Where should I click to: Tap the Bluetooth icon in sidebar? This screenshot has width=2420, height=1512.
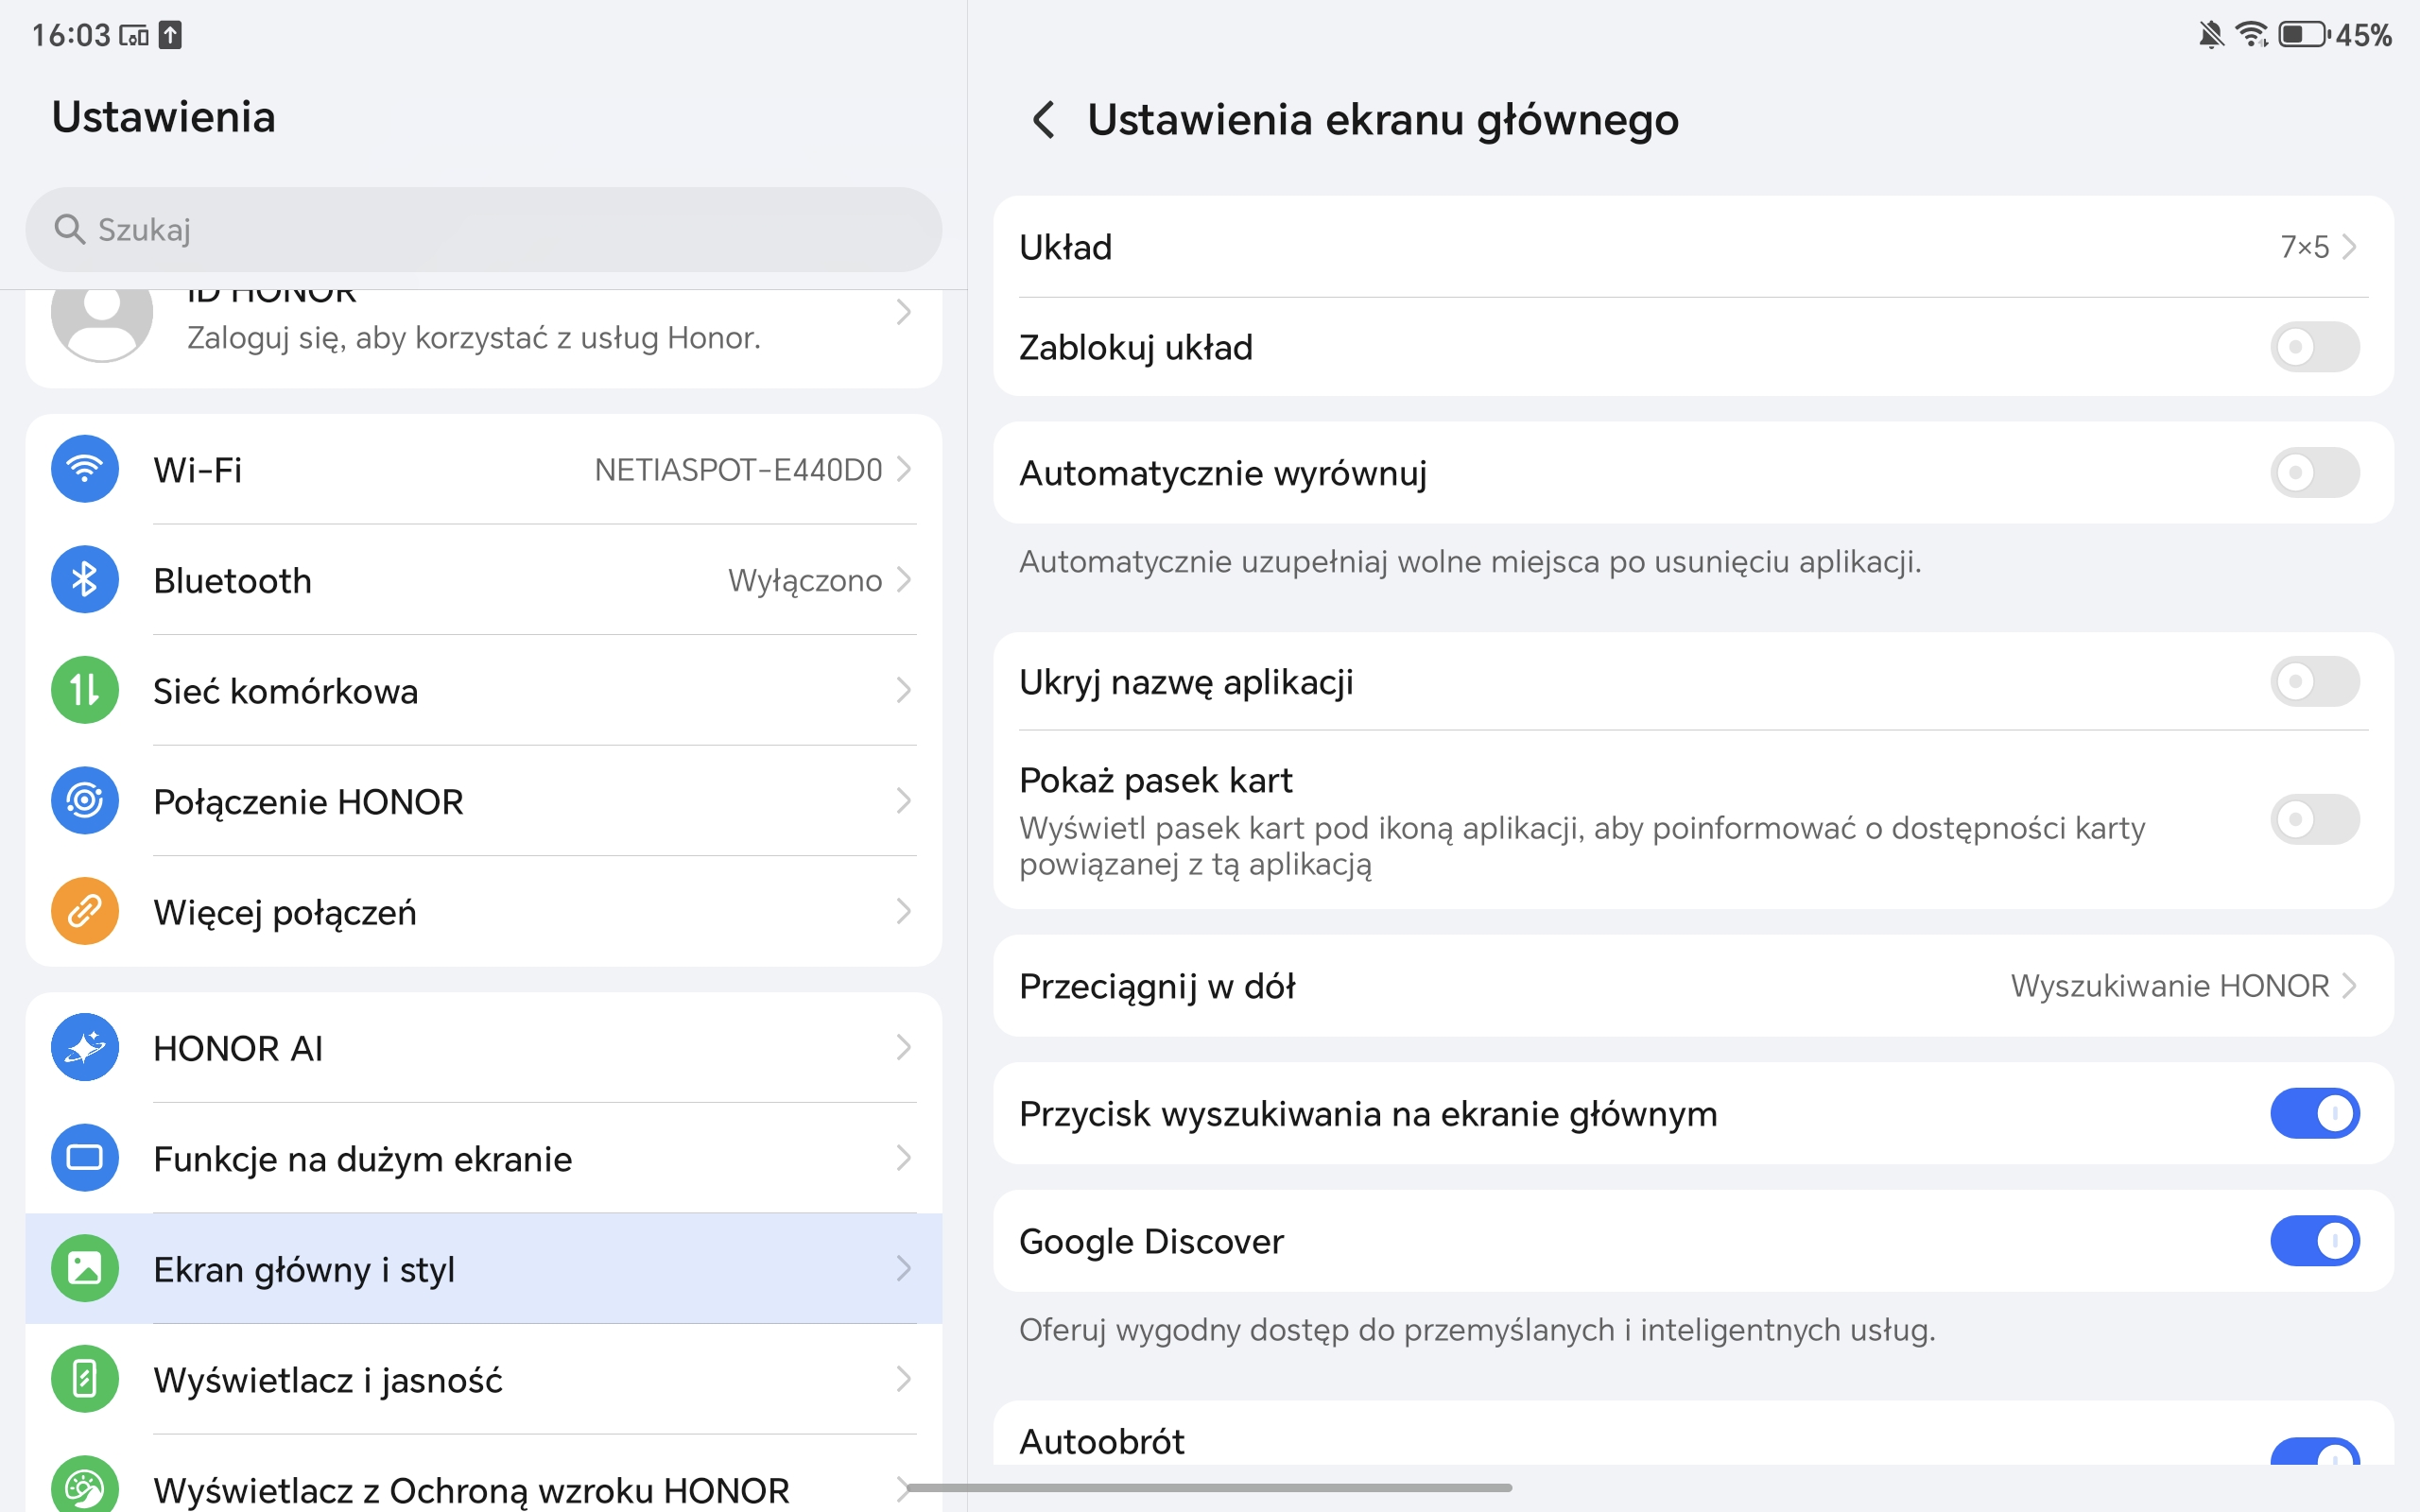coord(85,580)
